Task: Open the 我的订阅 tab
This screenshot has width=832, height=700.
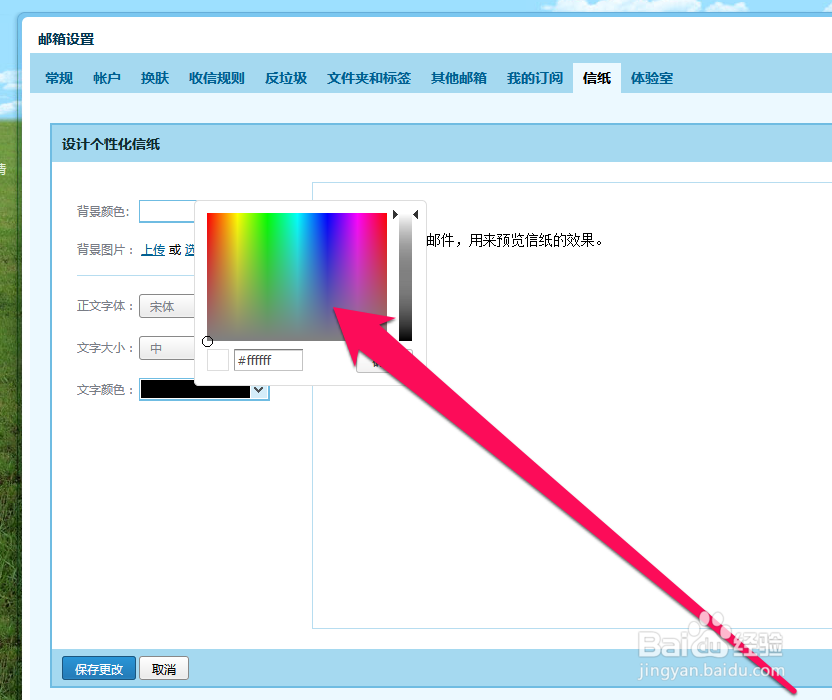Action: pos(534,79)
